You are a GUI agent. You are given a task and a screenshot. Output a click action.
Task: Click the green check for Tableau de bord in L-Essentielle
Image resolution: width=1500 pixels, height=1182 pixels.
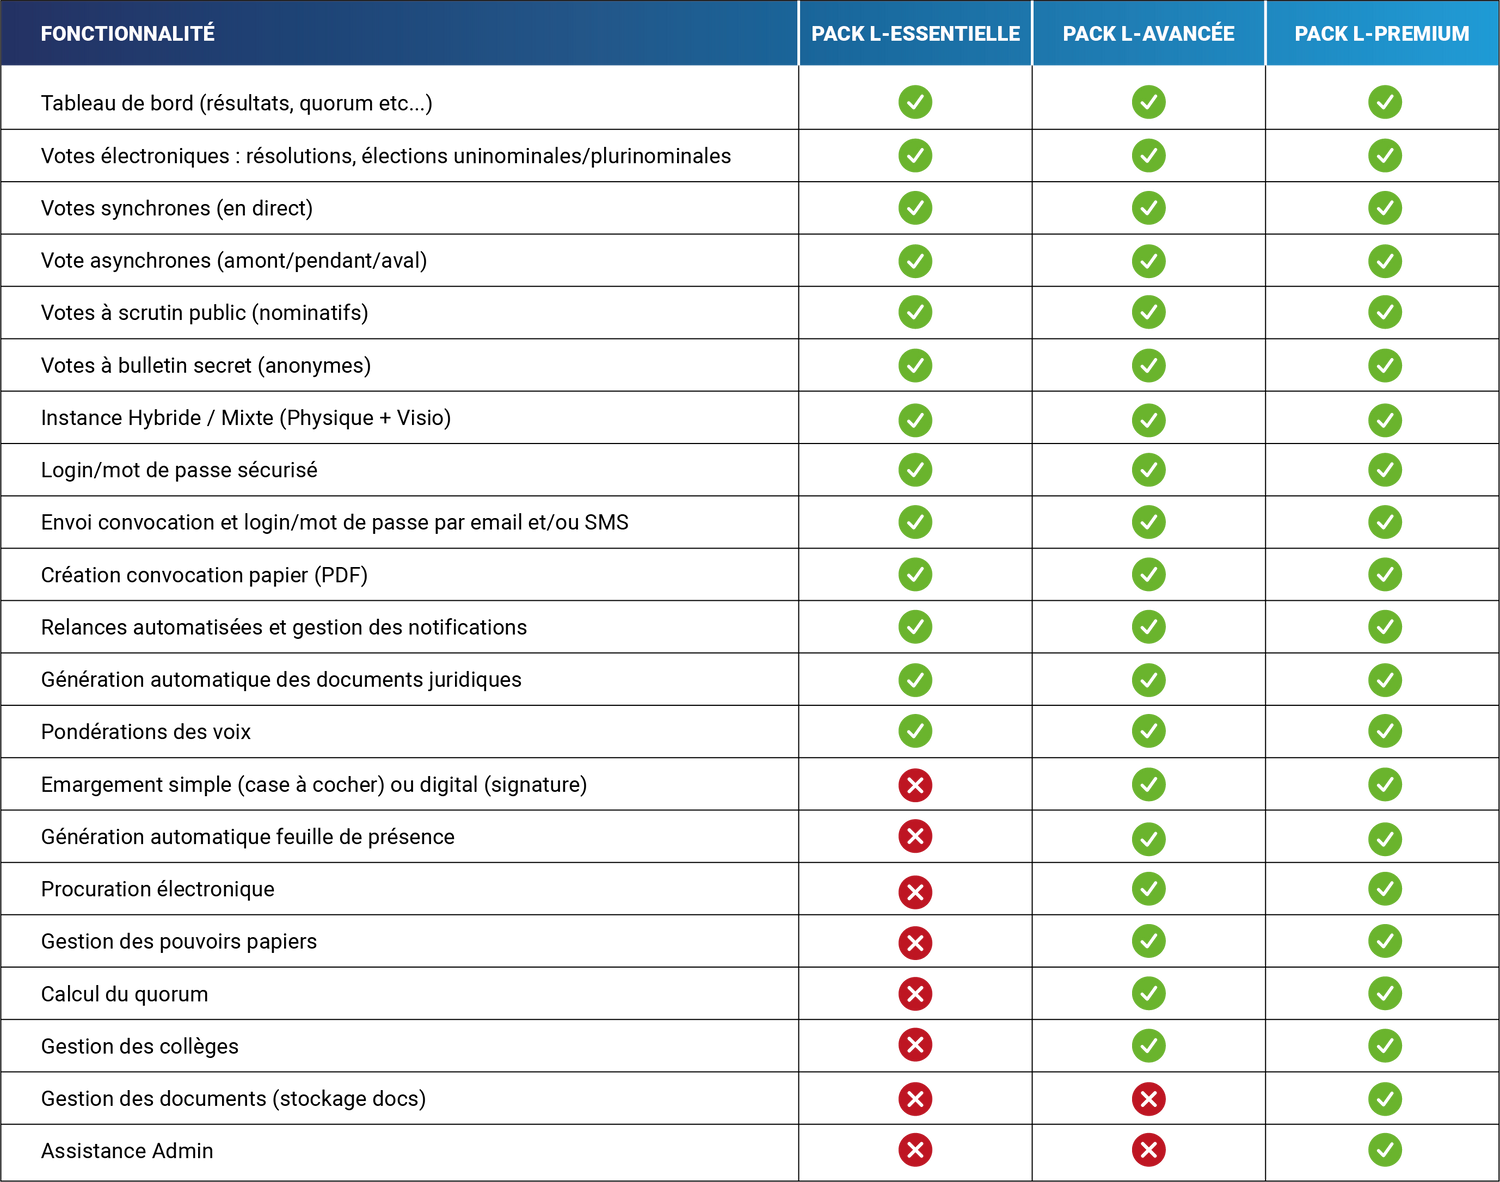[x=915, y=102]
